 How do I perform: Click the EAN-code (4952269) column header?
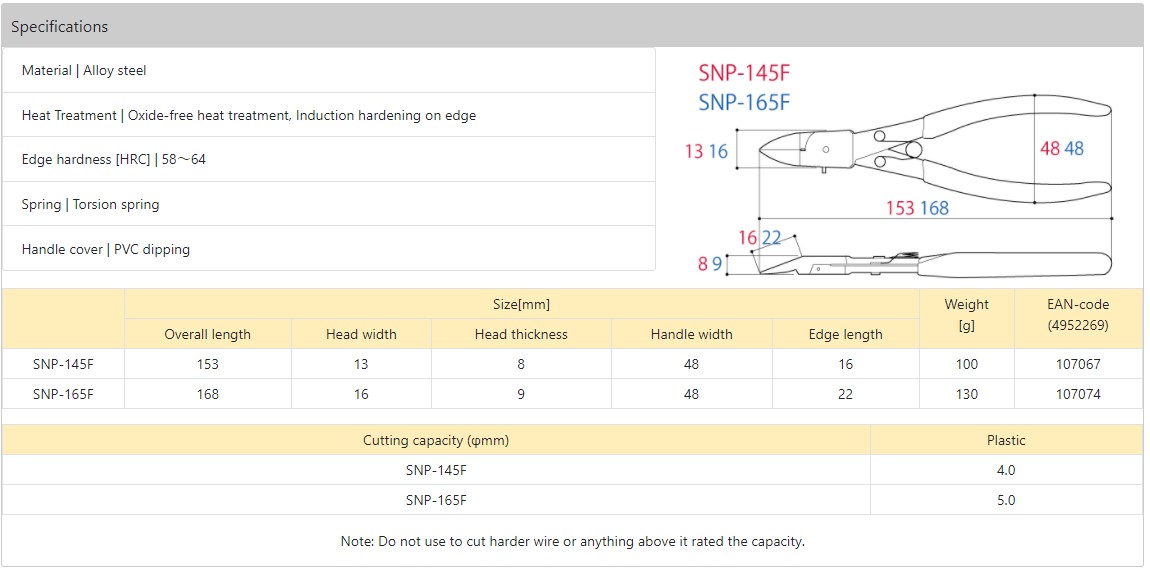[x=1079, y=318]
